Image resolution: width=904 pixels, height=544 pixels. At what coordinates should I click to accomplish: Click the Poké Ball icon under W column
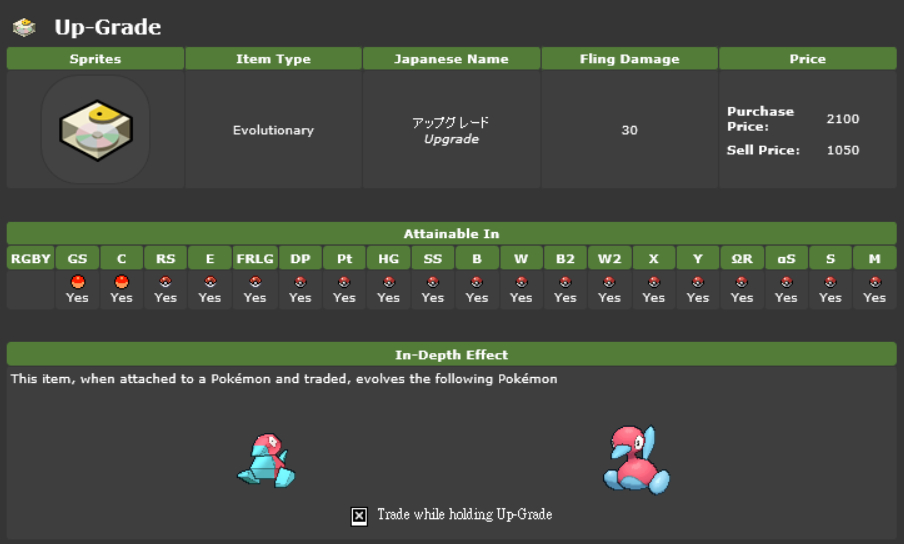[x=521, y=282]
